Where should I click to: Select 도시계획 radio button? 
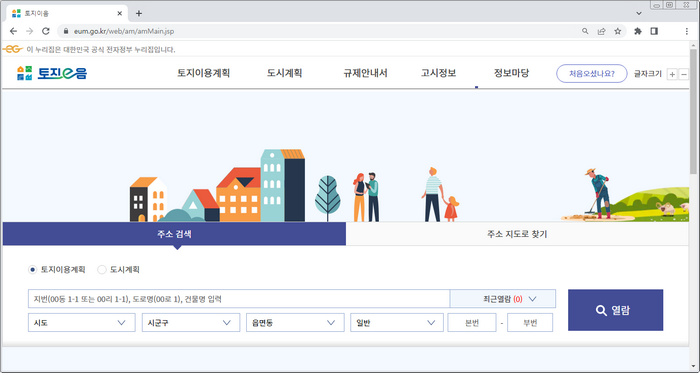[102, 270]
